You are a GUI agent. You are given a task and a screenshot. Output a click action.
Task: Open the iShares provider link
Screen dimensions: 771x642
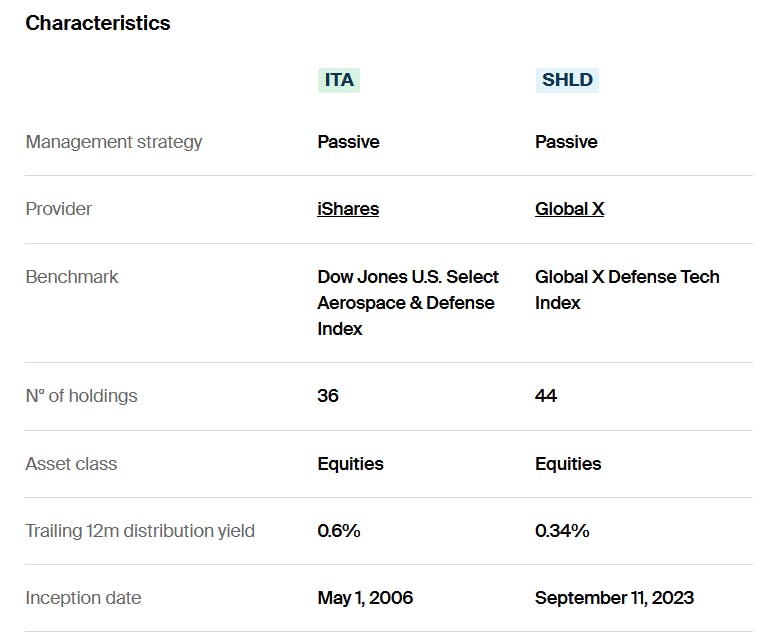(348, 209)
